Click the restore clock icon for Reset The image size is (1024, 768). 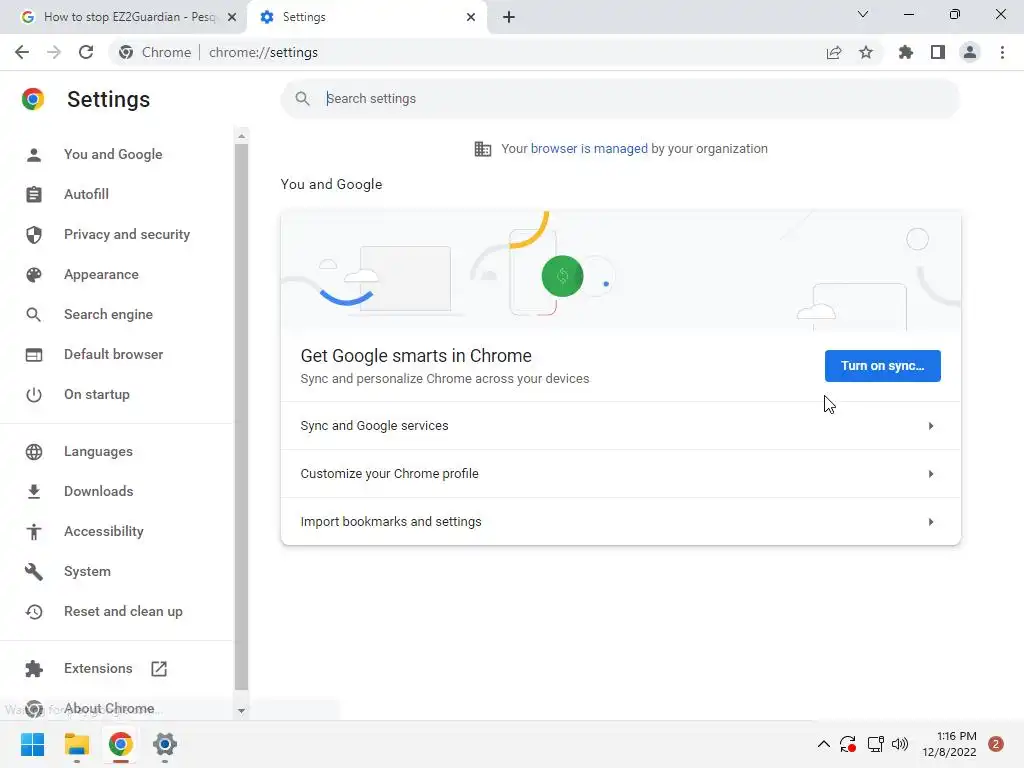(34, 611)
